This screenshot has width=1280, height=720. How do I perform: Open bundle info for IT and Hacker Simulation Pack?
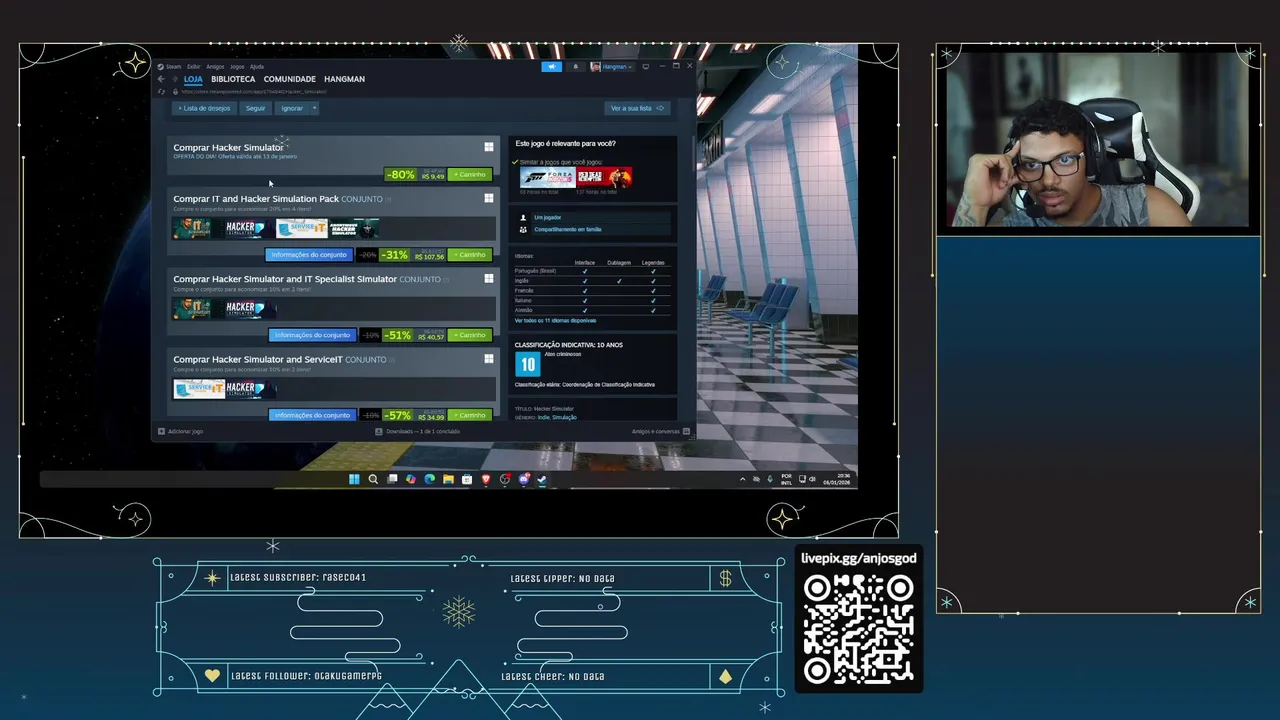click(310, 254)
